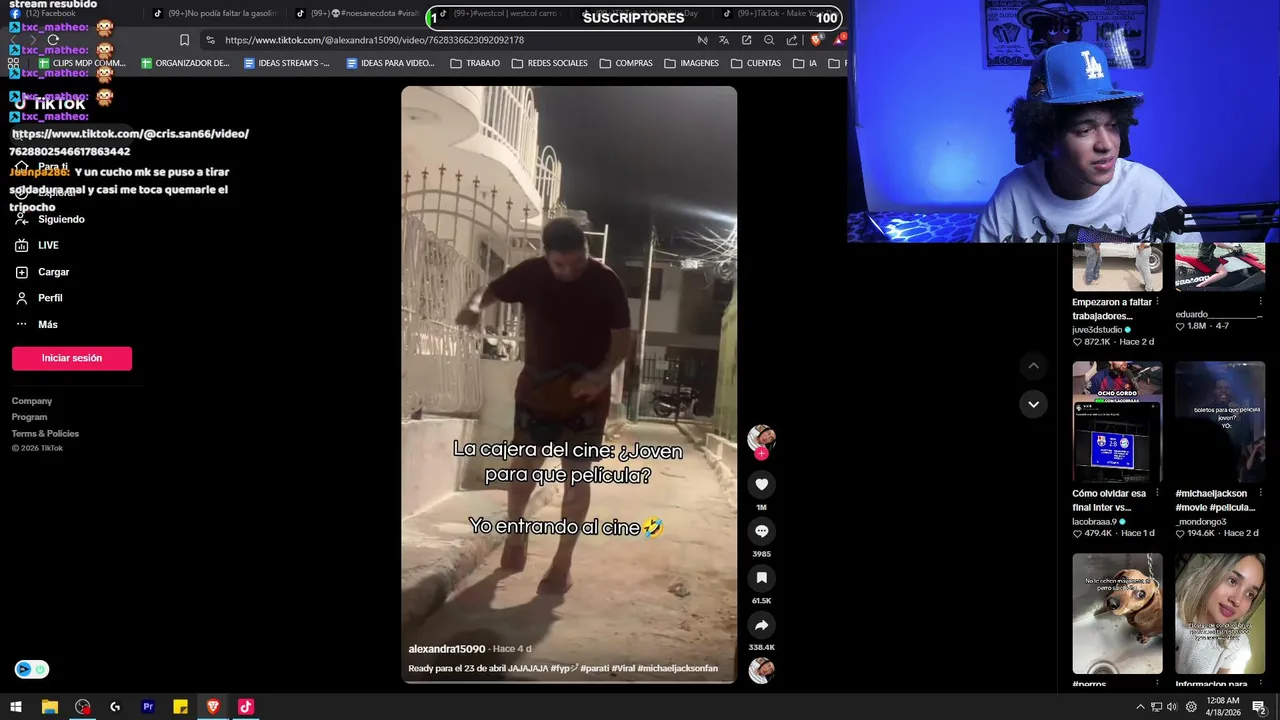
Task: Click the volume speaker tray icon
Action: [1172, 707]
